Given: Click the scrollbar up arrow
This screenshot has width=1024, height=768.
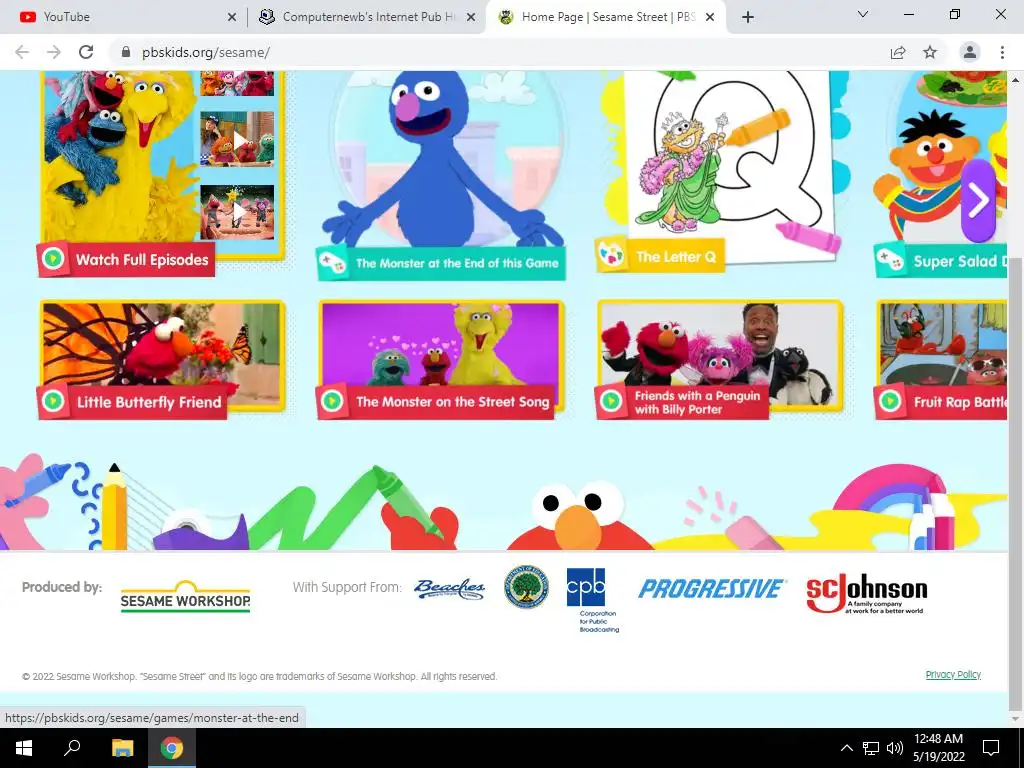Looking at the screenshot, I should 1016,79.
